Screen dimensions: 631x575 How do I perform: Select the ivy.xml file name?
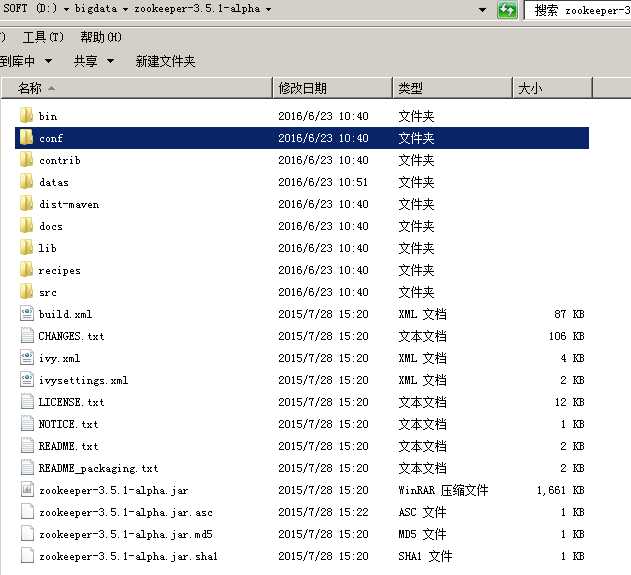(60, 359)
